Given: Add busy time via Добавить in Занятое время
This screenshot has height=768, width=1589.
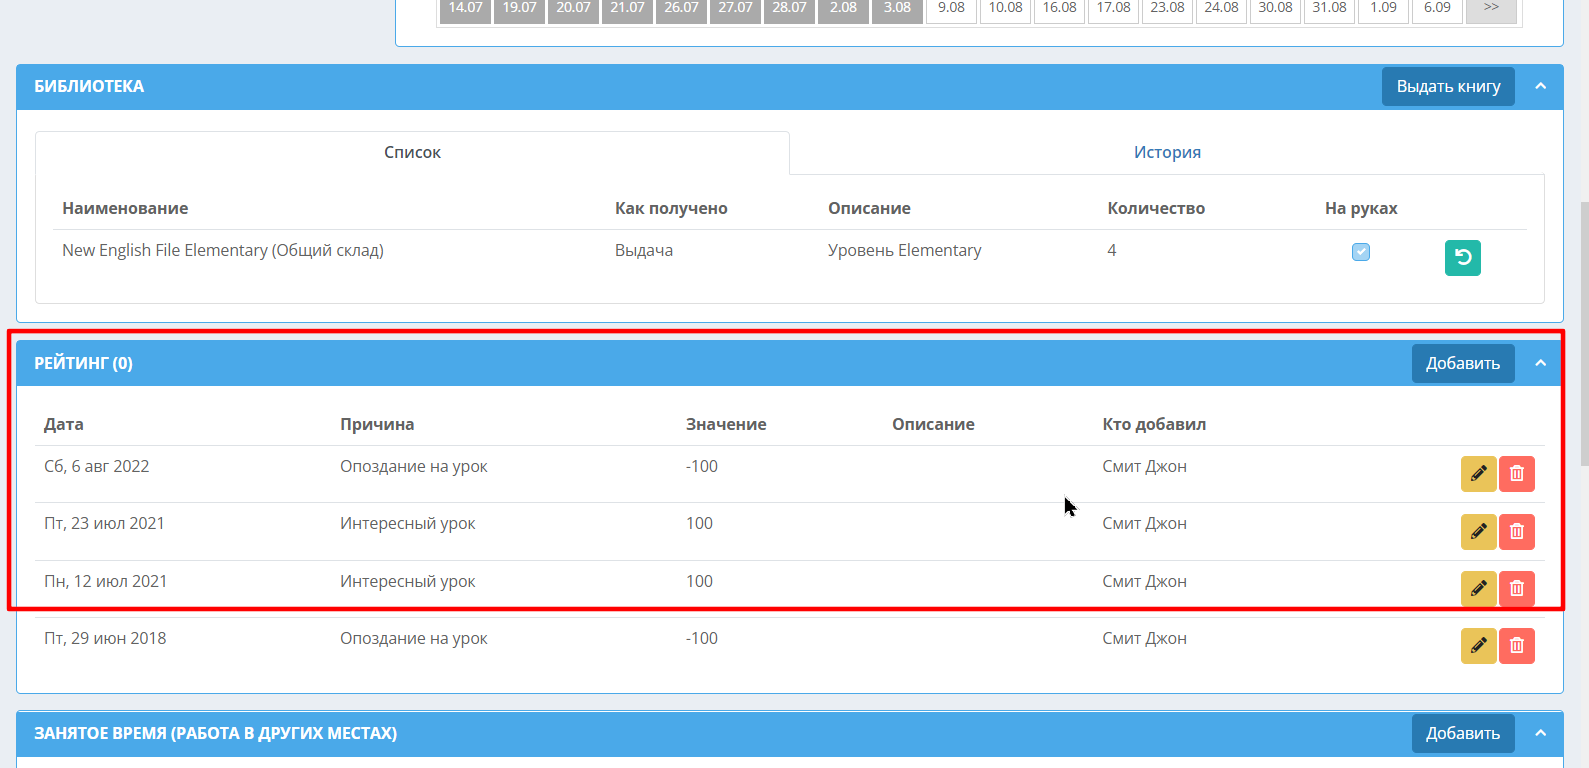Looking at the screenshot, I should coord(1463,733).
